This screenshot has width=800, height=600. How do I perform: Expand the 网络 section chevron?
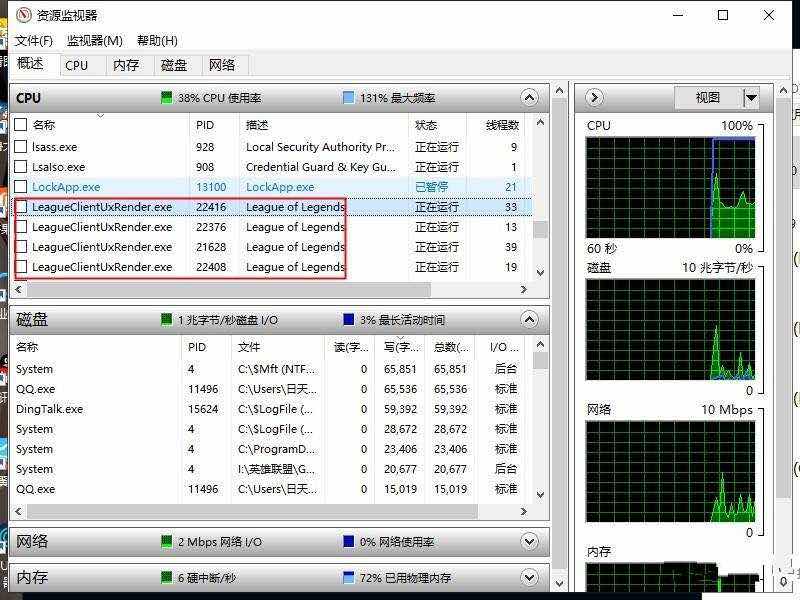[529, 542]
